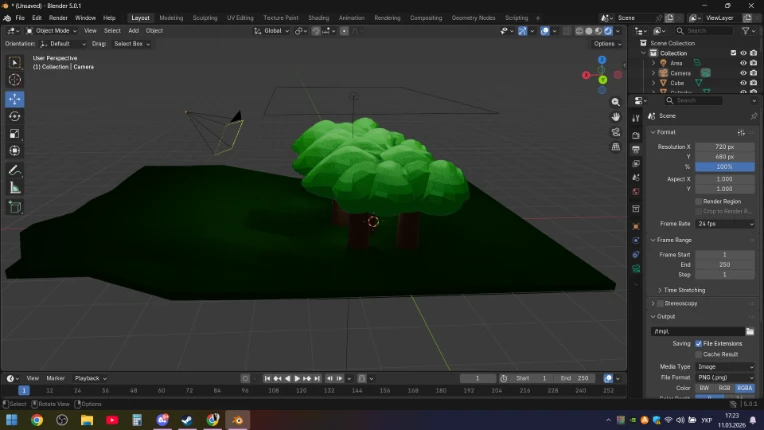
Task: Open the View Layer properties tab
Action: 636,164
